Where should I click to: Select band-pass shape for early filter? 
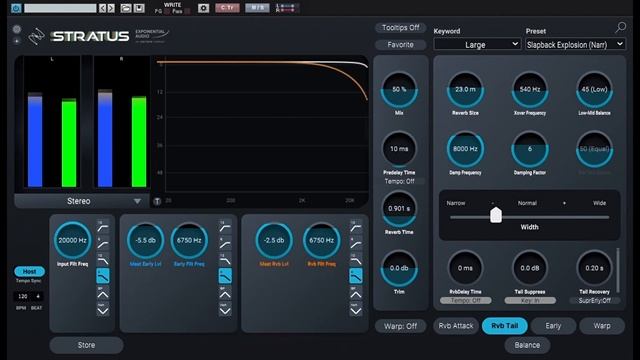click(225, 293)
